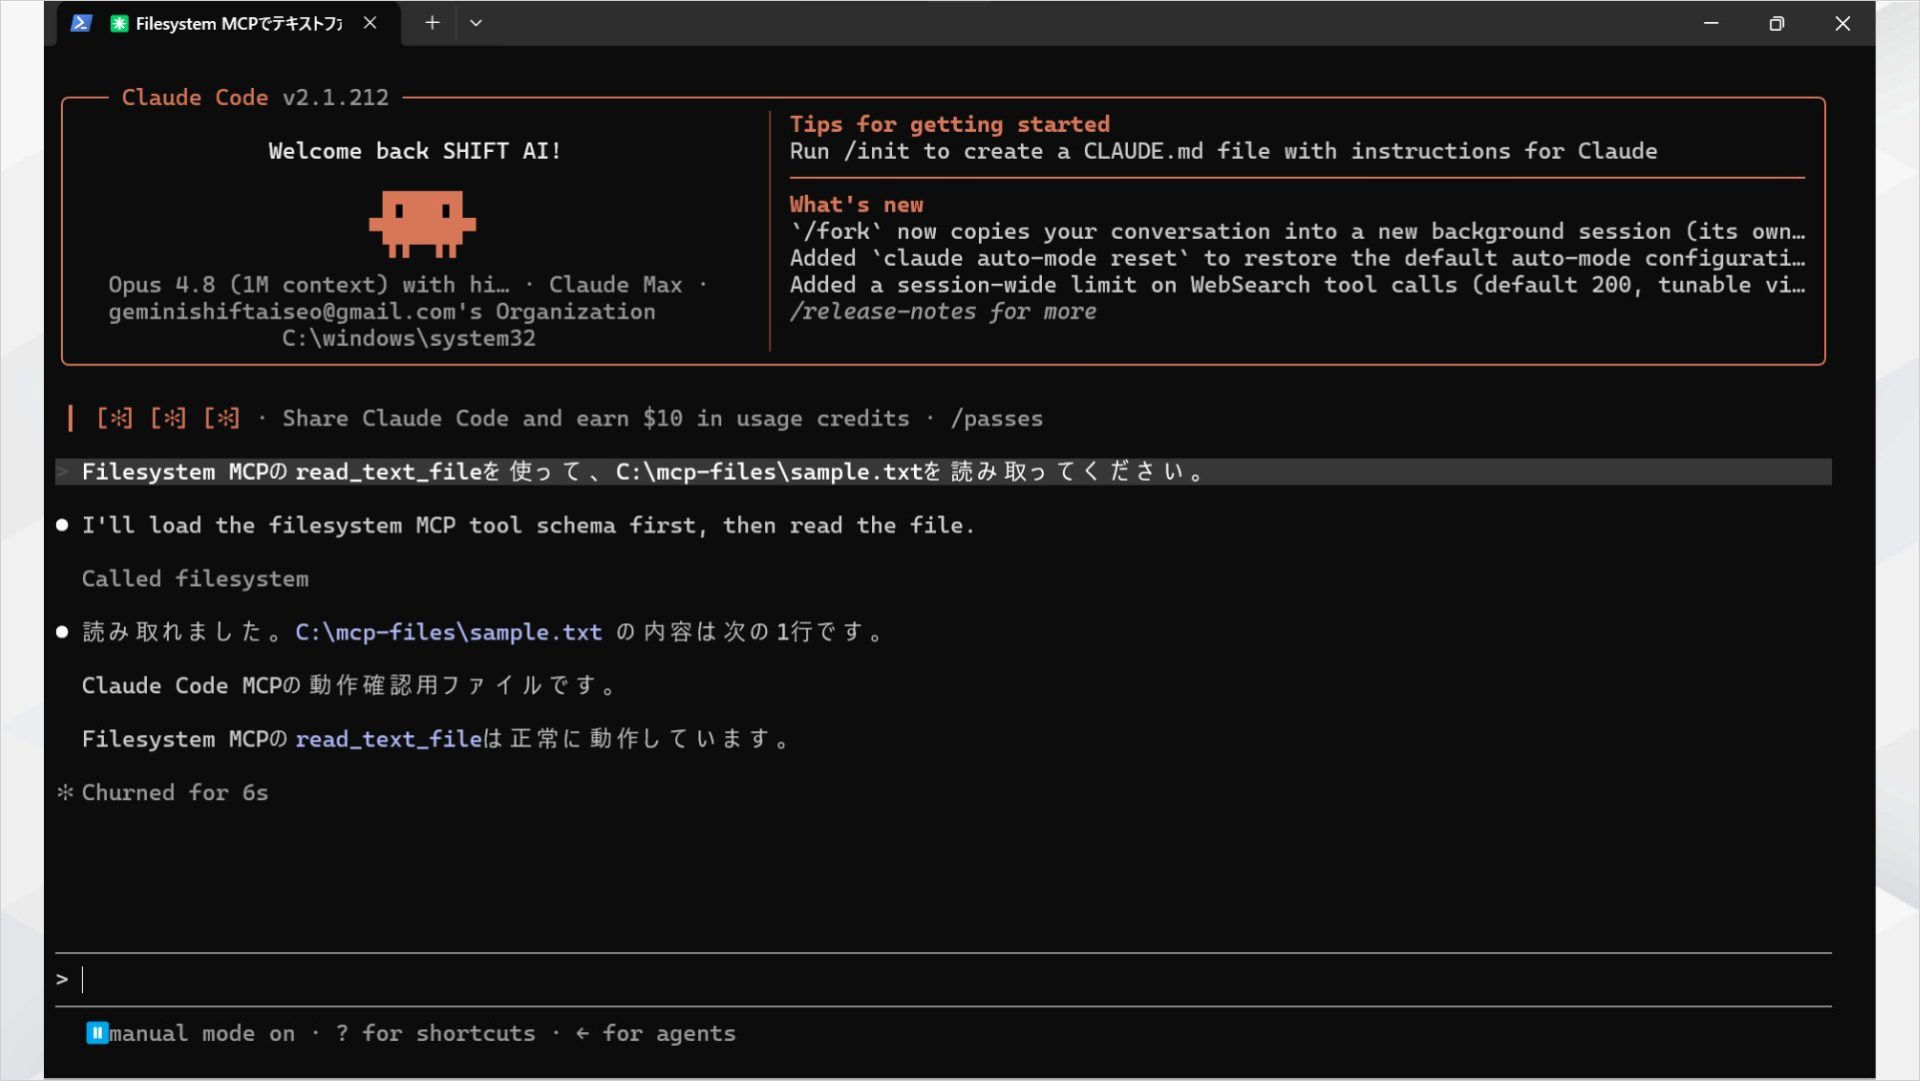Click the Run /init to create CLAUDE.md line
1920x1081 pixels.
click(1223, 151)
